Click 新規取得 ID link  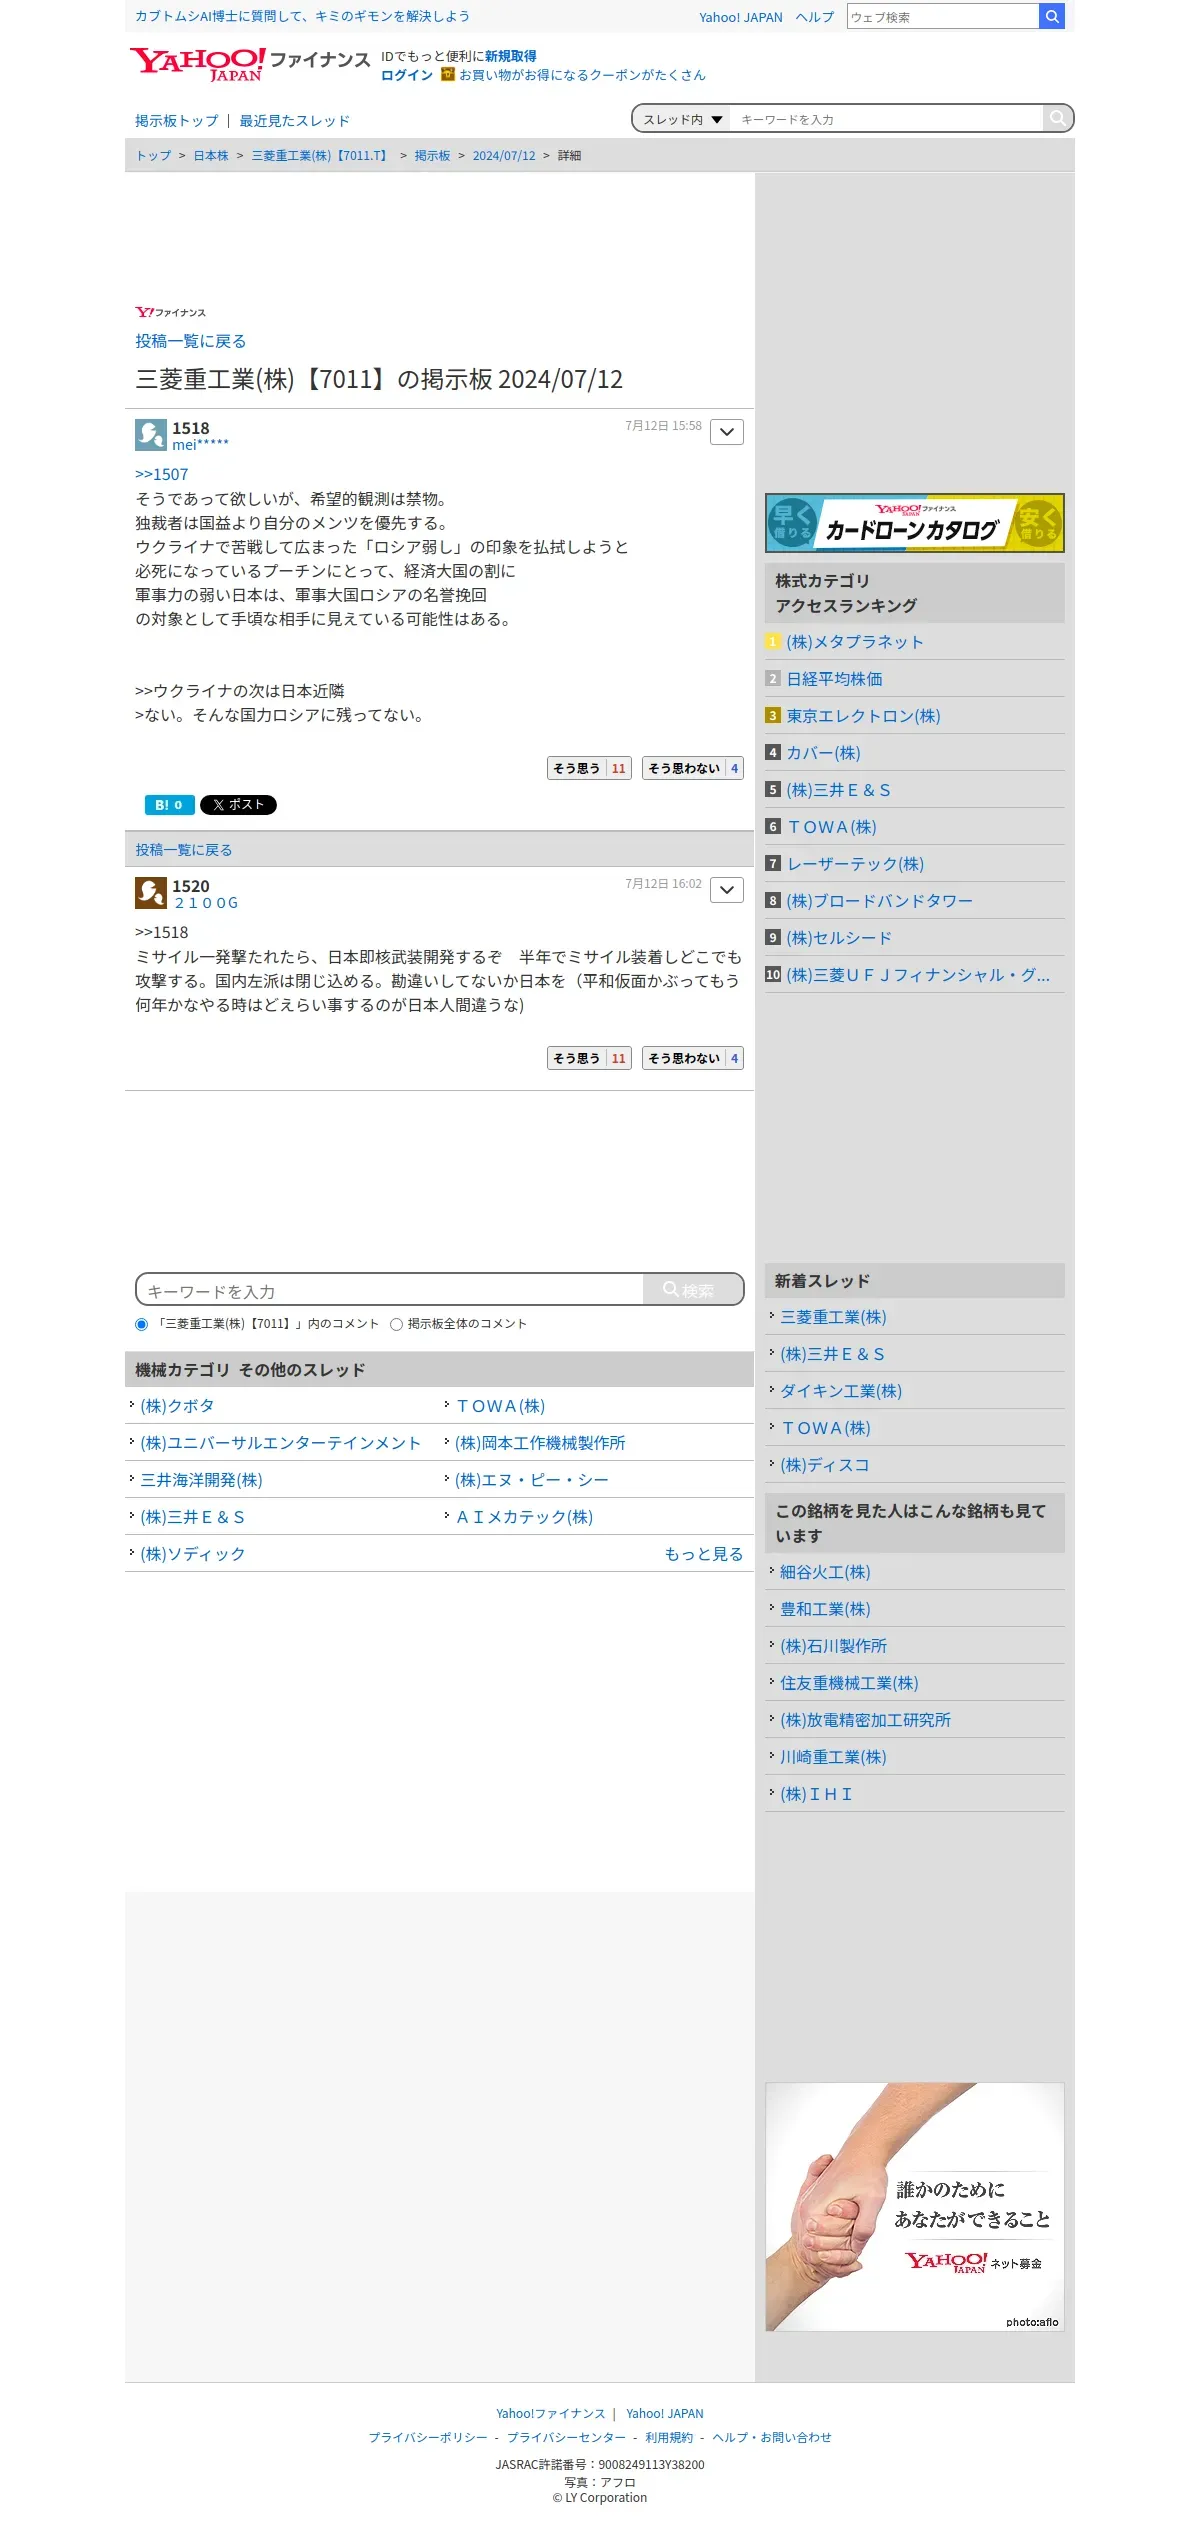pos(511,56)
